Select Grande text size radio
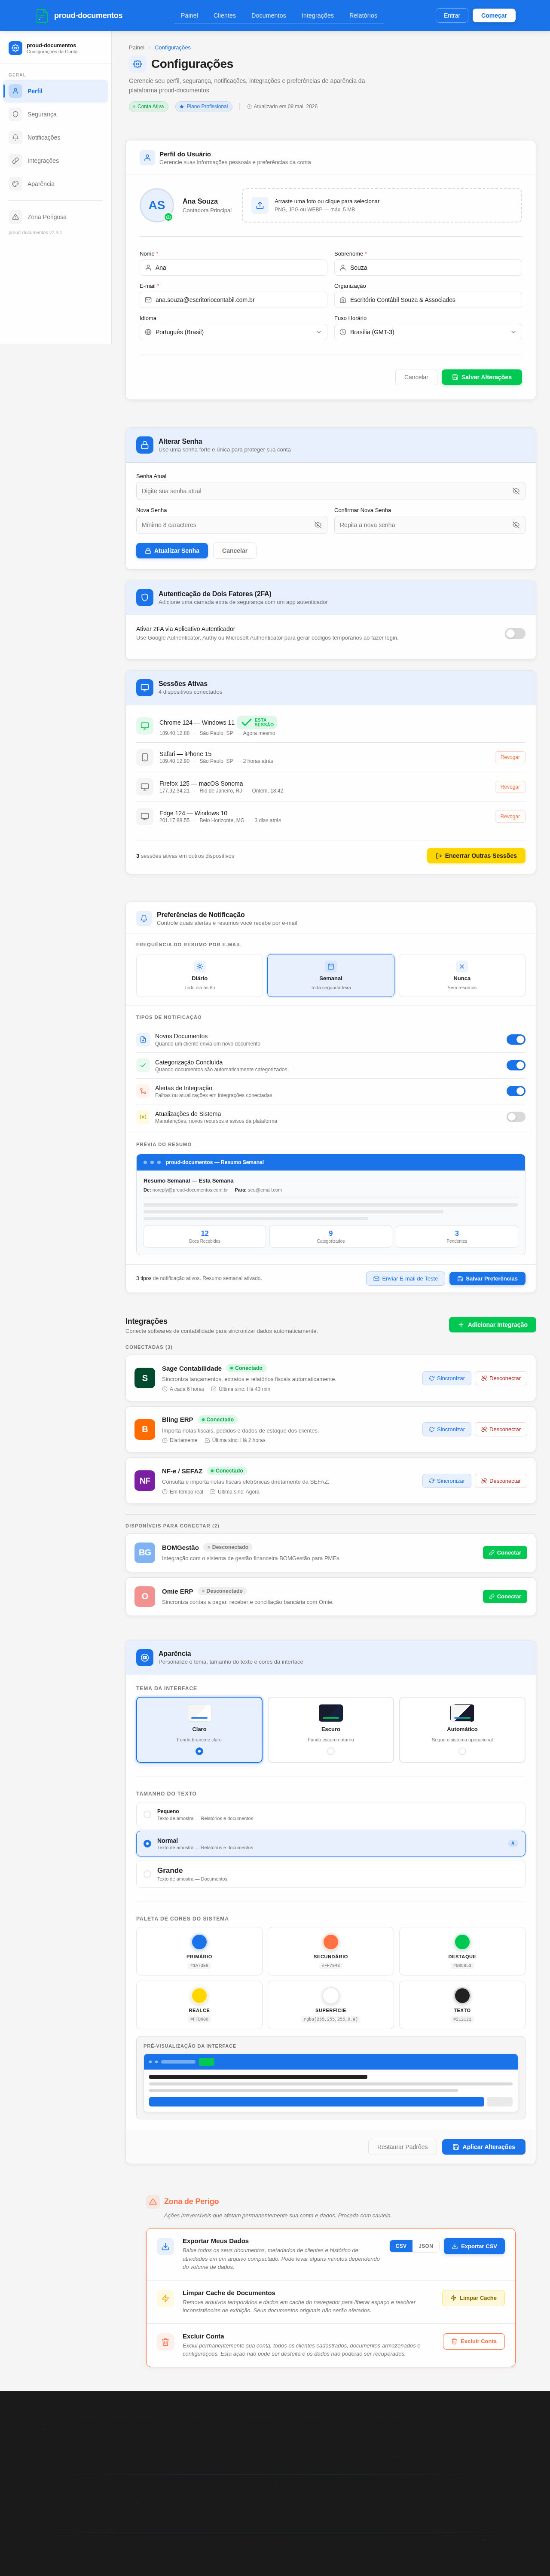The width and height of the screenshot is (550, 2576). click(x=147, y=1874)
